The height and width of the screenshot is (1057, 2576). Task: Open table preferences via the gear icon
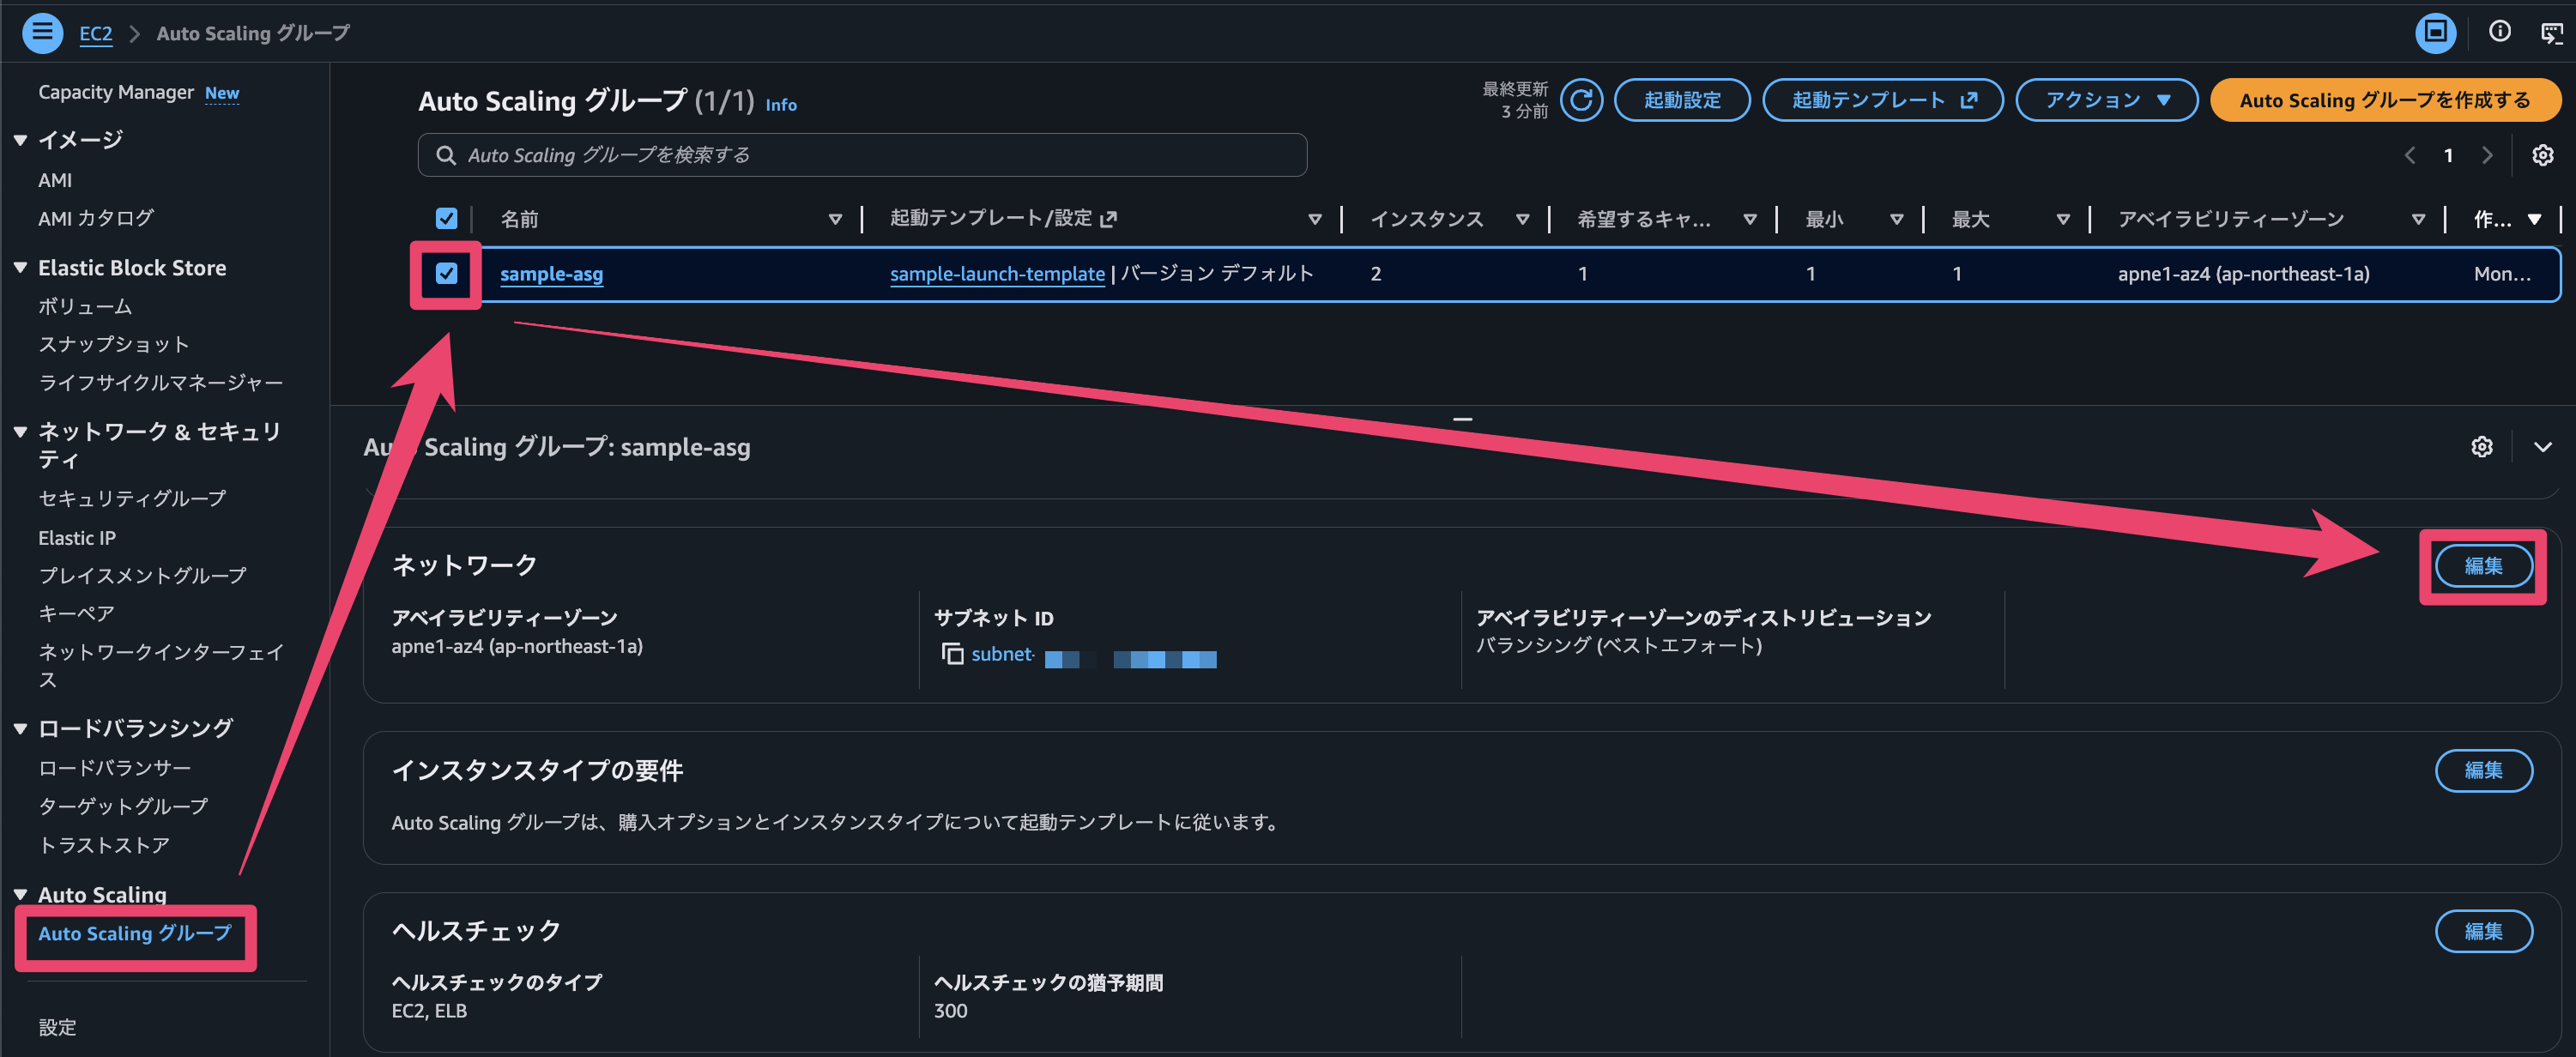point(2543,155)
